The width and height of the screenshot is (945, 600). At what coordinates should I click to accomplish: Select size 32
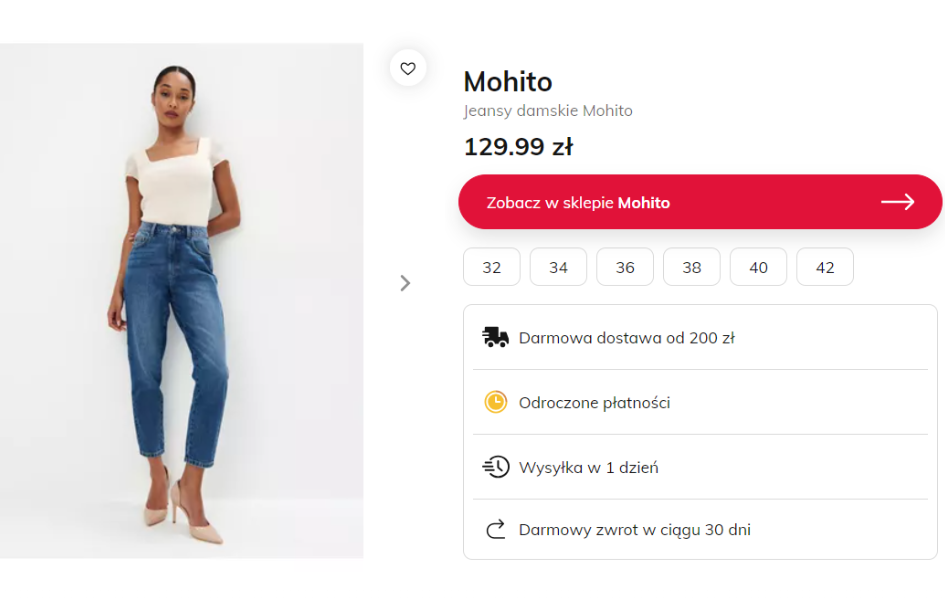(492, 267)
